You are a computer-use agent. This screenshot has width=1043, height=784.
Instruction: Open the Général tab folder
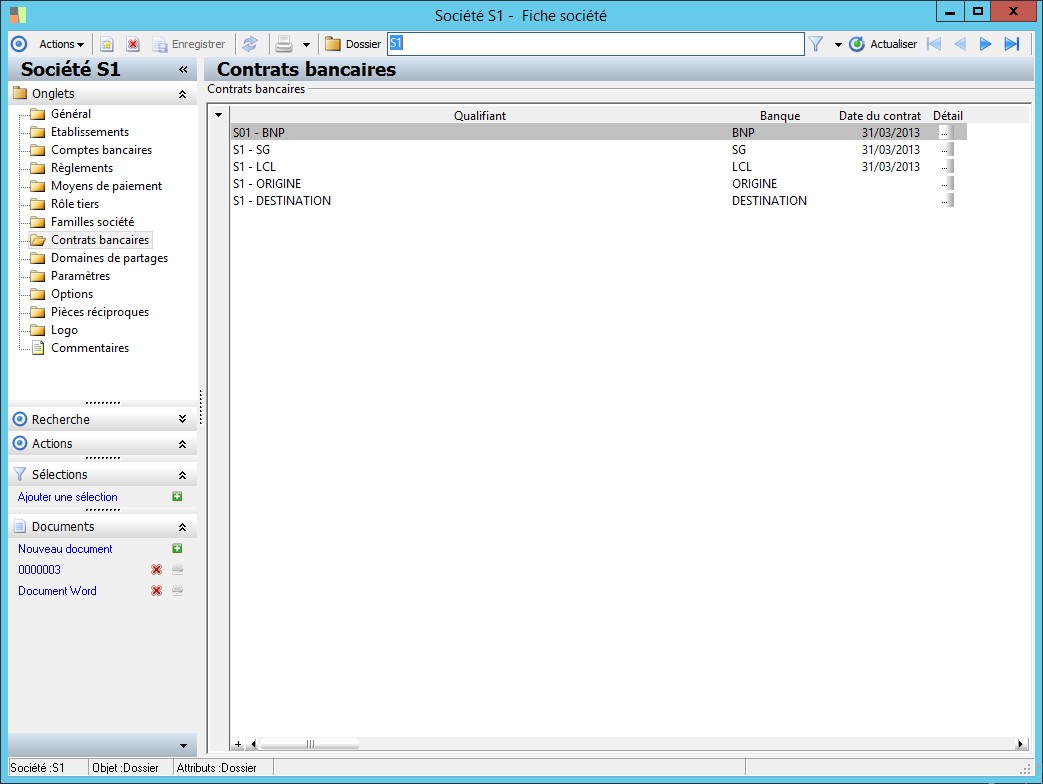click(71, 114)
